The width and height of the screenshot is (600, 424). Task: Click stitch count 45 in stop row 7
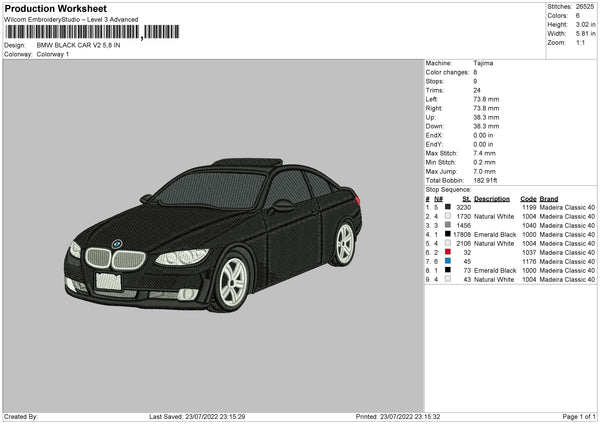pos(467,262)
